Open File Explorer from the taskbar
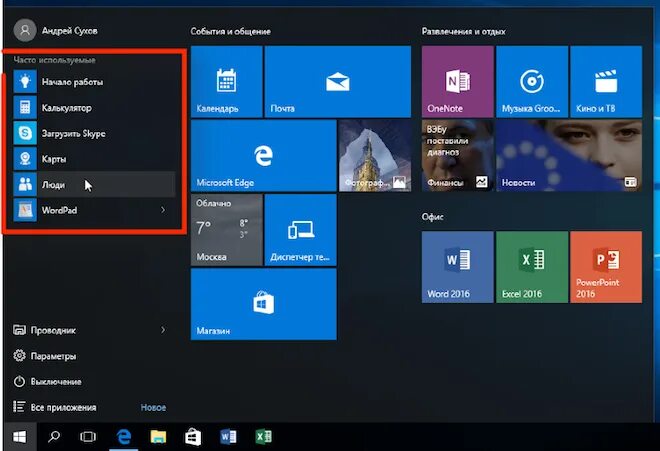The height and width of the screenshot is (451, 660). click(158, 437)
